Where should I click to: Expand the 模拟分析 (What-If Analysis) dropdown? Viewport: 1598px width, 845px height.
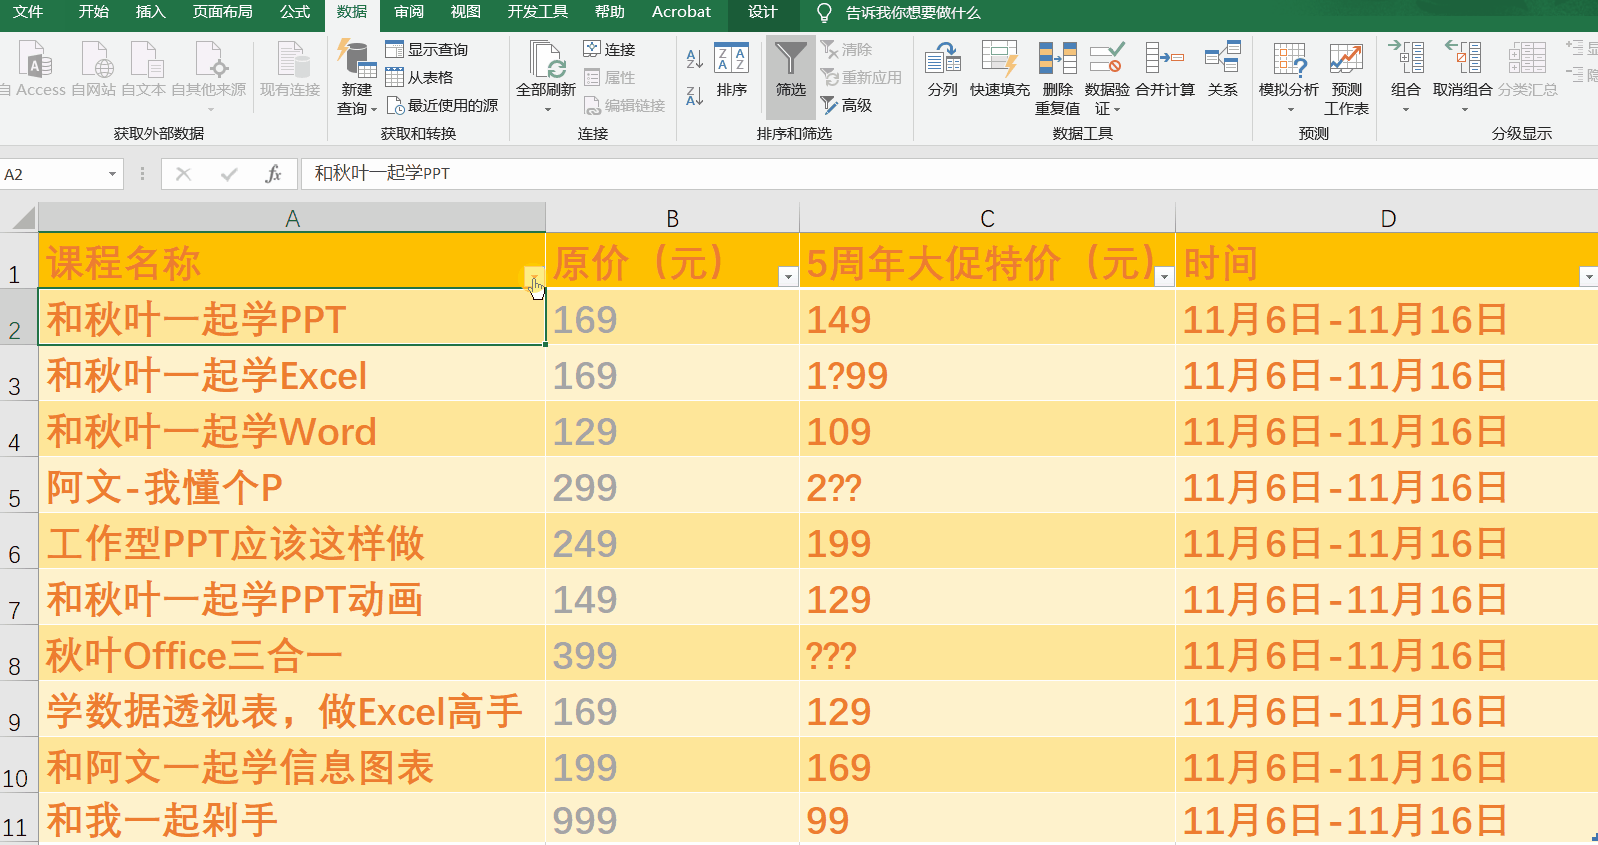coord(1290,108)
